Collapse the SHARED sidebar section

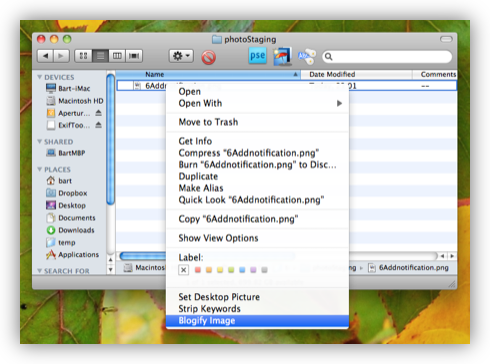tap(40, 142)
